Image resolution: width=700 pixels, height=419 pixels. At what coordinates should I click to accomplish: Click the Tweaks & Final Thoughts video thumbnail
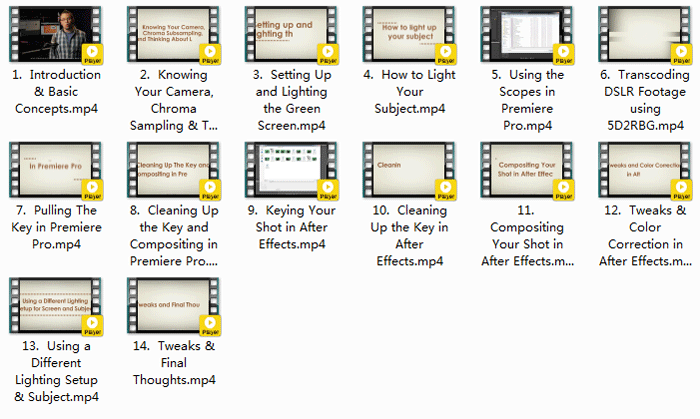click(x=175, y=305)
